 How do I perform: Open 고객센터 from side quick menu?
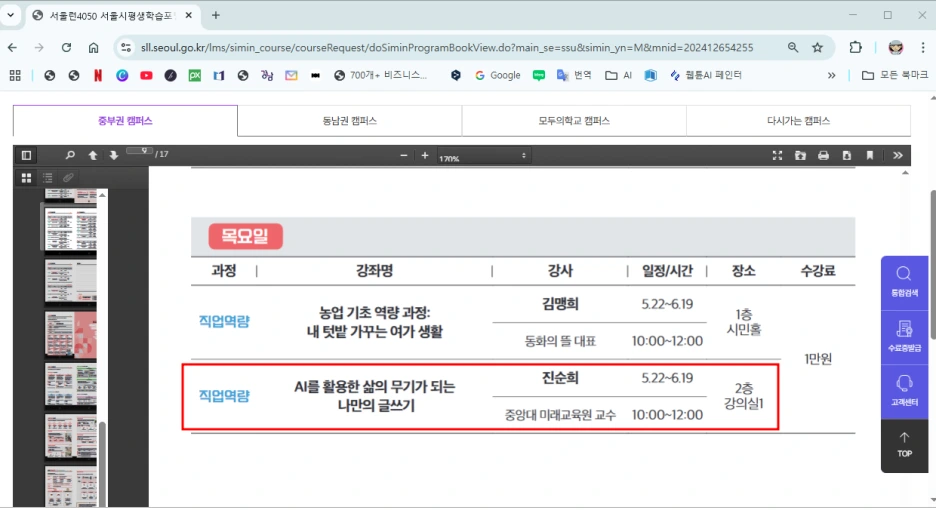904,392
